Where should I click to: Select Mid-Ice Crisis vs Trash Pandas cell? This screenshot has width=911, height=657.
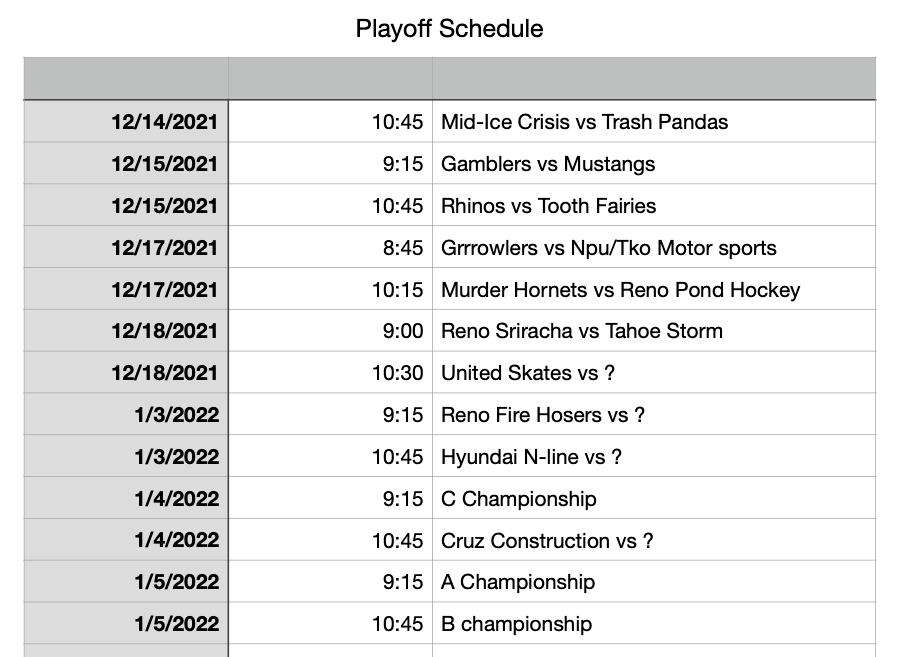point(584,122)
